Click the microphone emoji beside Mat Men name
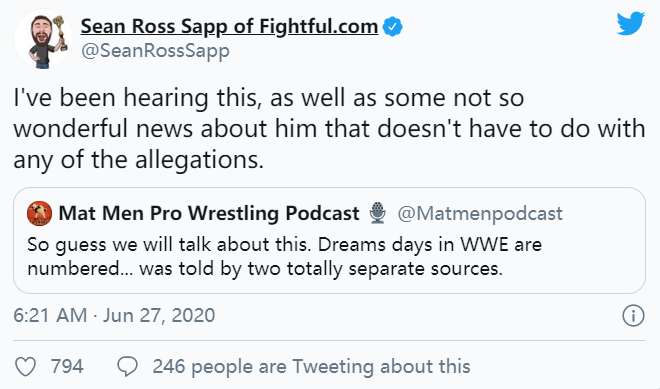The image size is (660, 389). click(x=378, y=213)
